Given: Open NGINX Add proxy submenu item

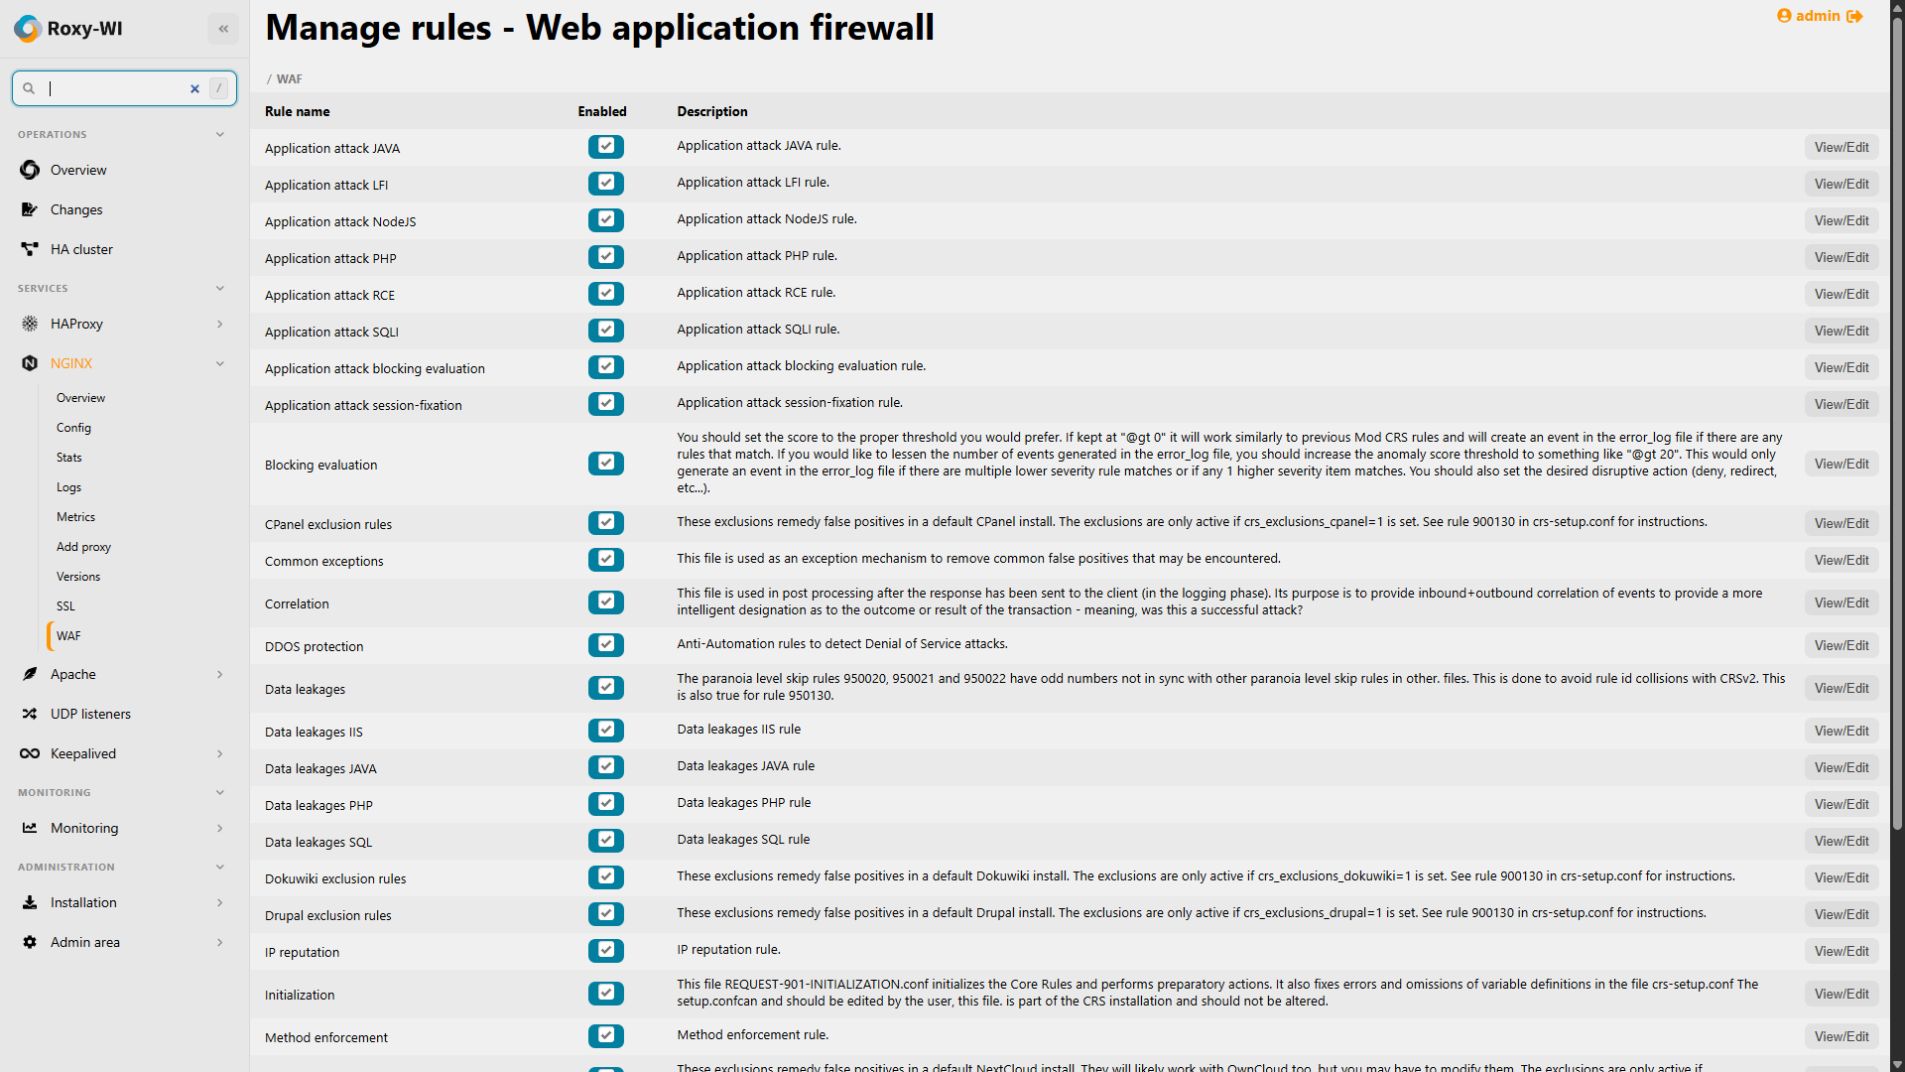Looking at the screenshot, I should (84, 547).
